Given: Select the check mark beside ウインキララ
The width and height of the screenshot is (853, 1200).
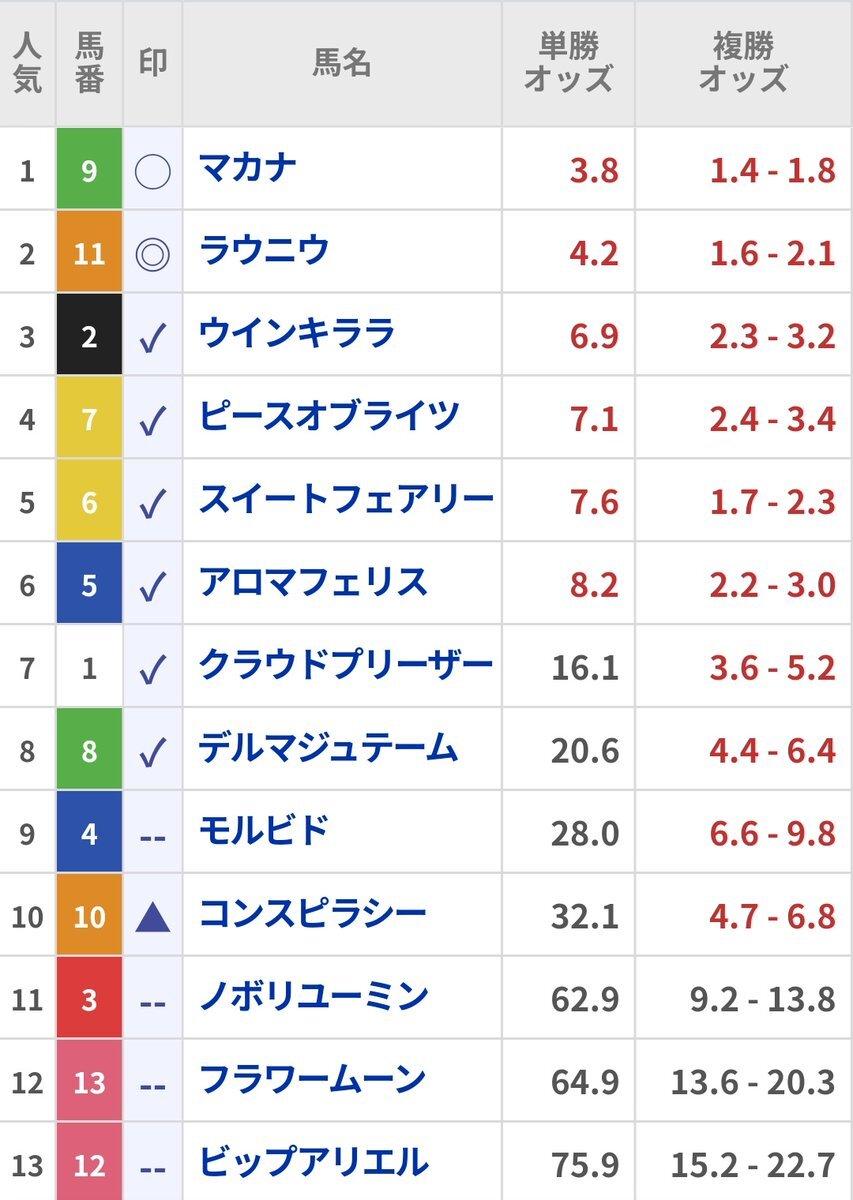Looking at the screenshot, I should (152, 339).
